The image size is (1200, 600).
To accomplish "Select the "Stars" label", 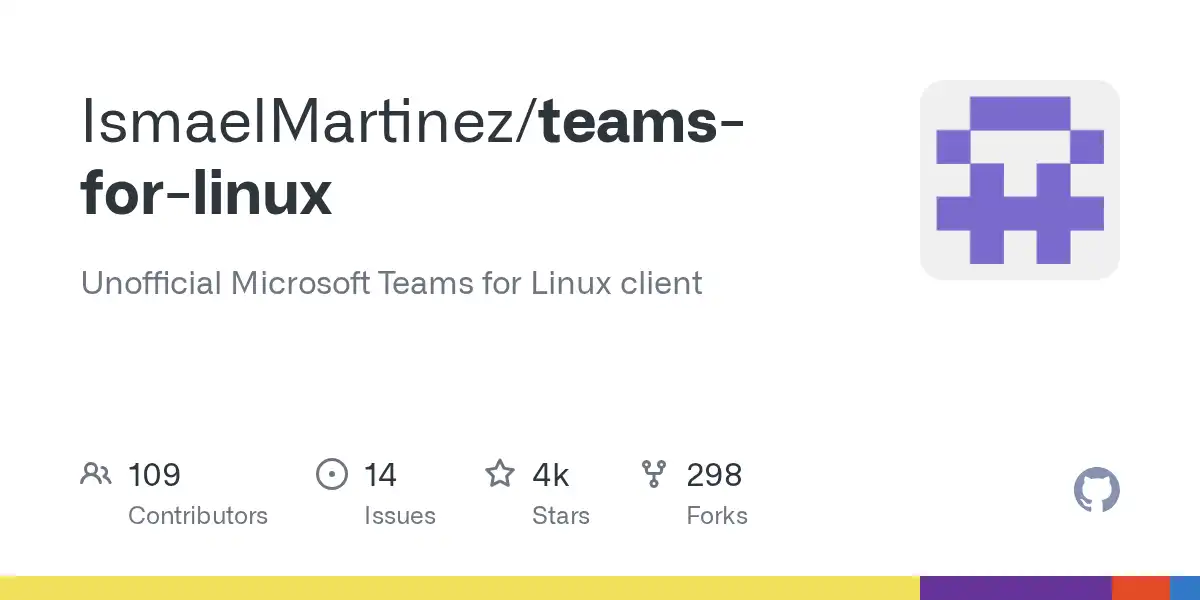I will coord(561,516).
